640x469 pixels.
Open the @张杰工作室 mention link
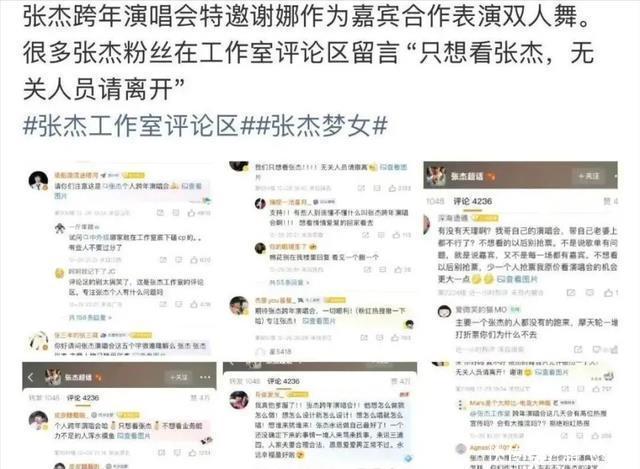488,413
